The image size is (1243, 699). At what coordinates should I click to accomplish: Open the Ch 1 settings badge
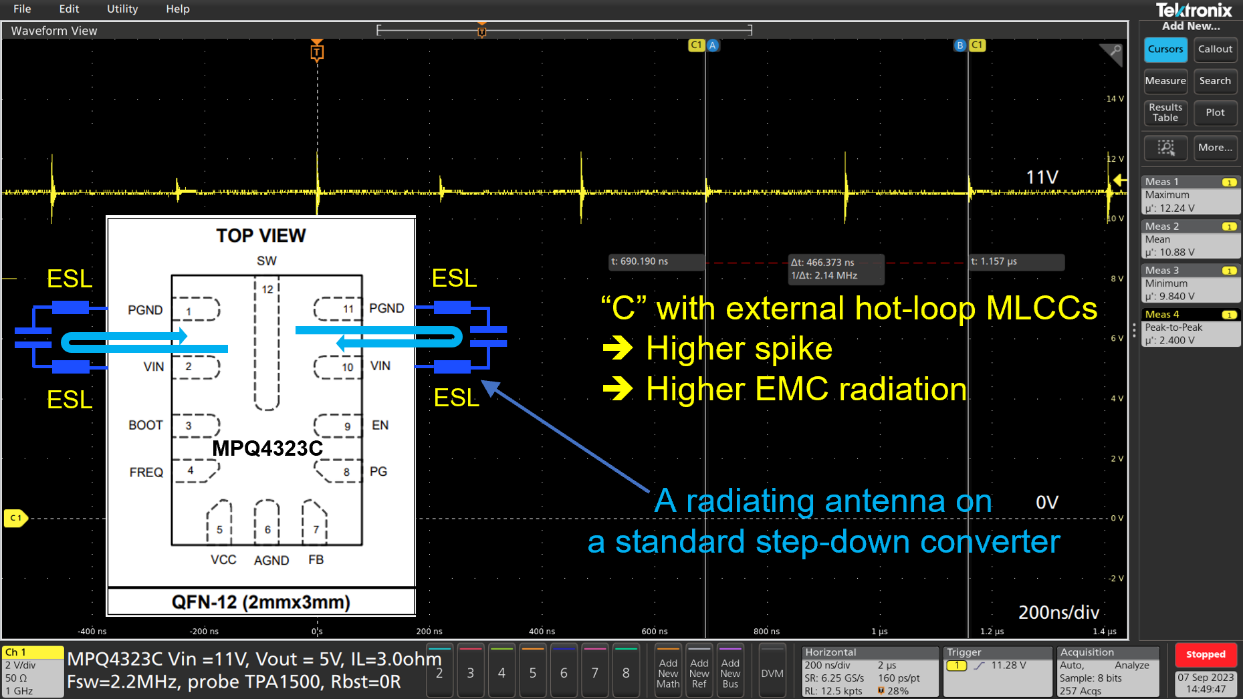(x=31, y=672)
